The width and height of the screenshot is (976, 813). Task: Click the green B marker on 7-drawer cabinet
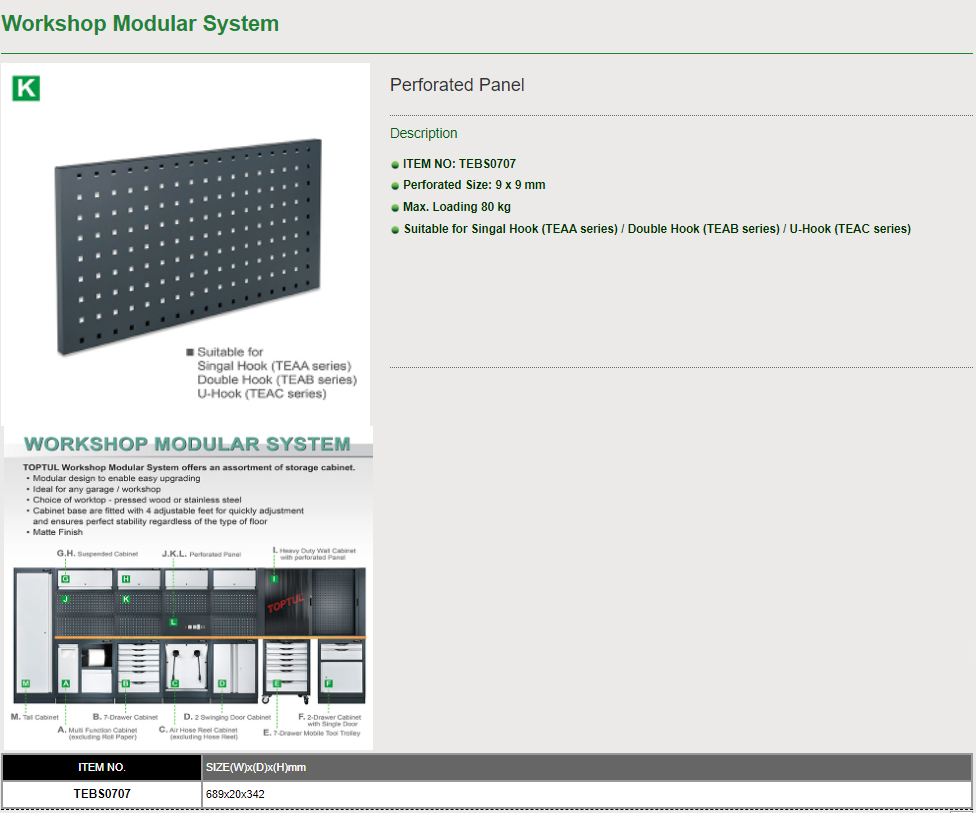click(x=126, y=684)
